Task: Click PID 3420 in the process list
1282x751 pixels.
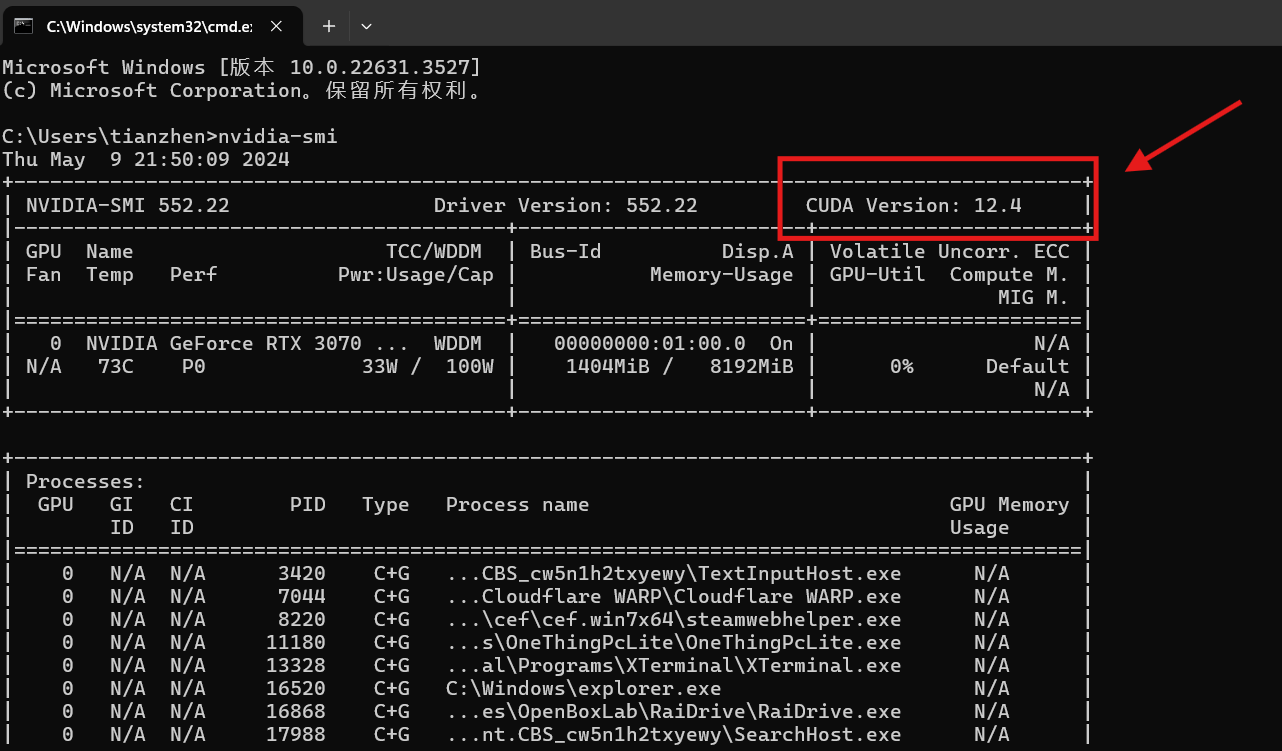Action: click(x=302, y=574)
